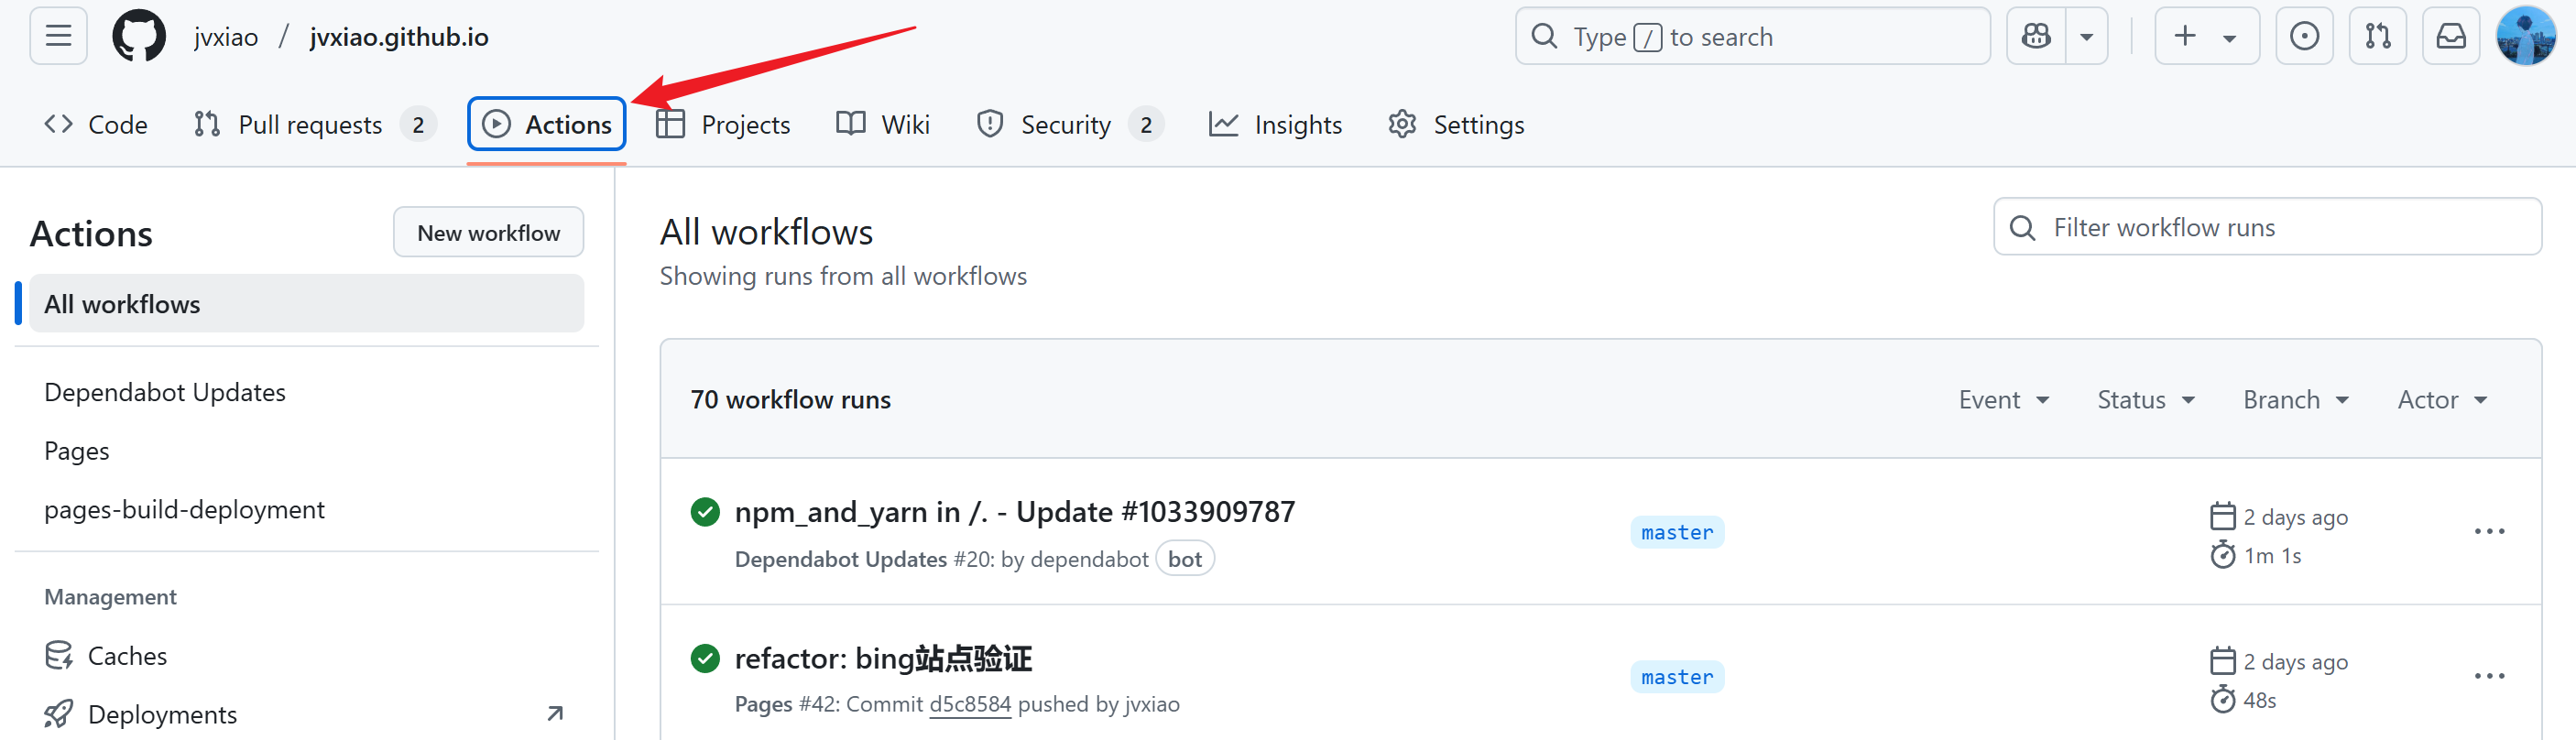
Task: Click the user profile avatar
Action: point(2525,37)
